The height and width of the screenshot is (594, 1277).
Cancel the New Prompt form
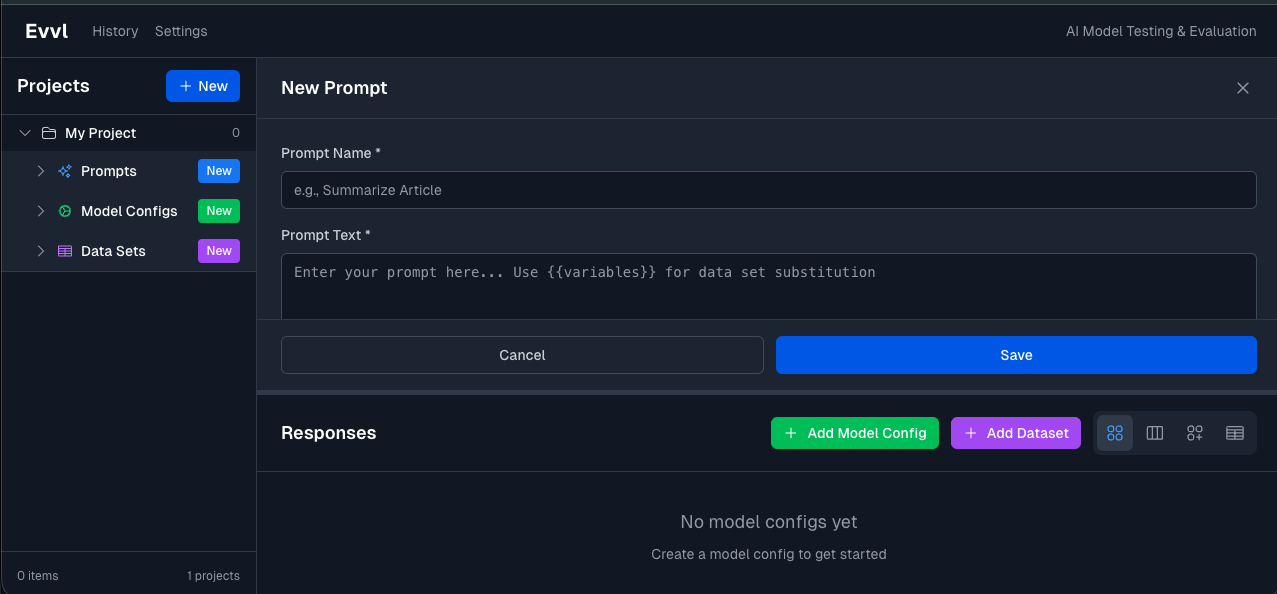tap(521, 355)
